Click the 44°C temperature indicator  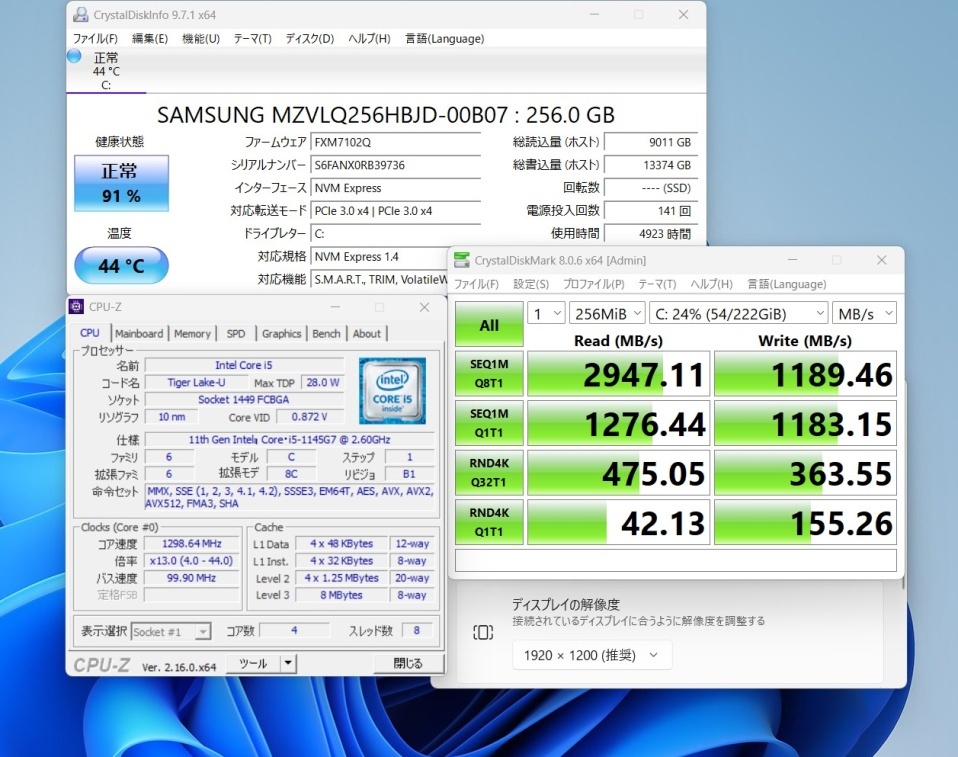point(121,265)
